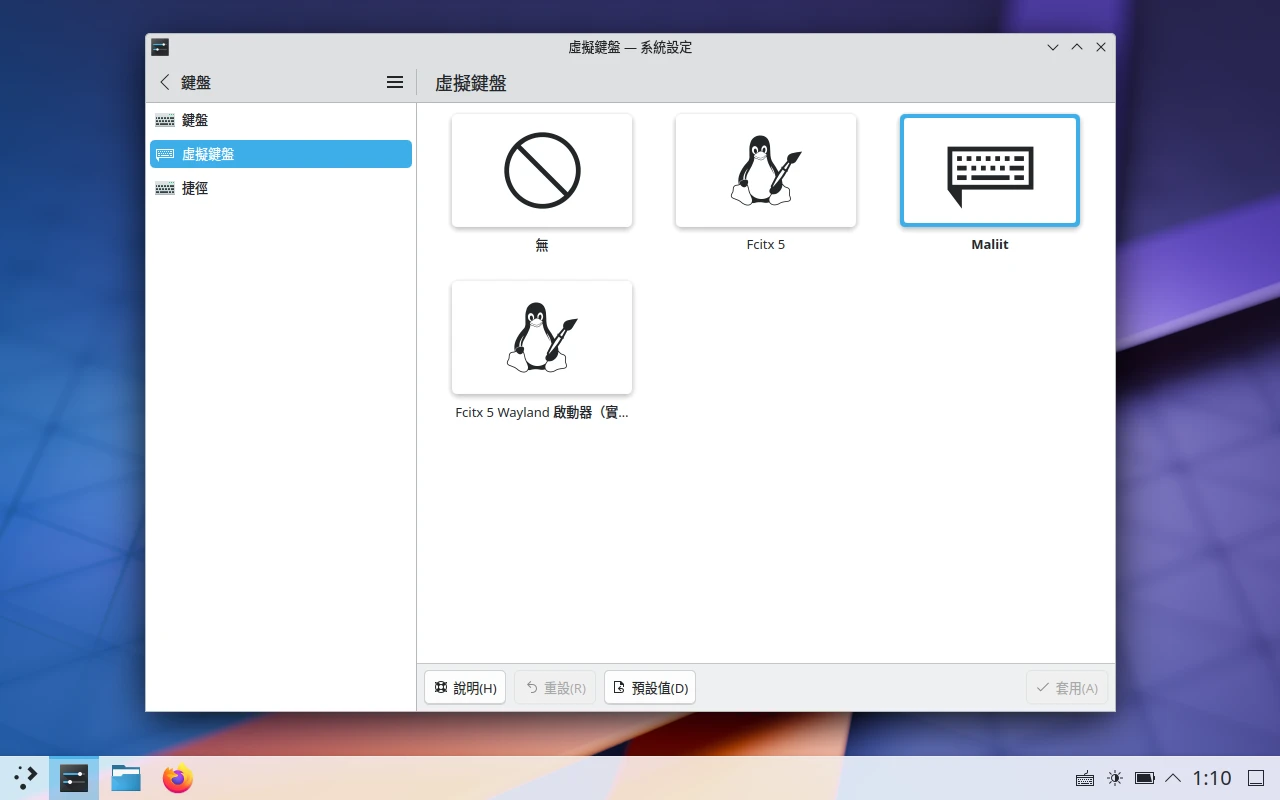Click System Settings icon in taskbar
Image resolution: width=1280 pixels, height=800 pixels.
(74, 778)
